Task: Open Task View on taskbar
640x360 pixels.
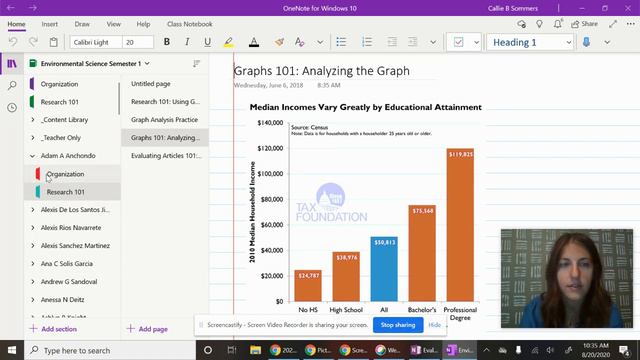Action: pos(232,350)
